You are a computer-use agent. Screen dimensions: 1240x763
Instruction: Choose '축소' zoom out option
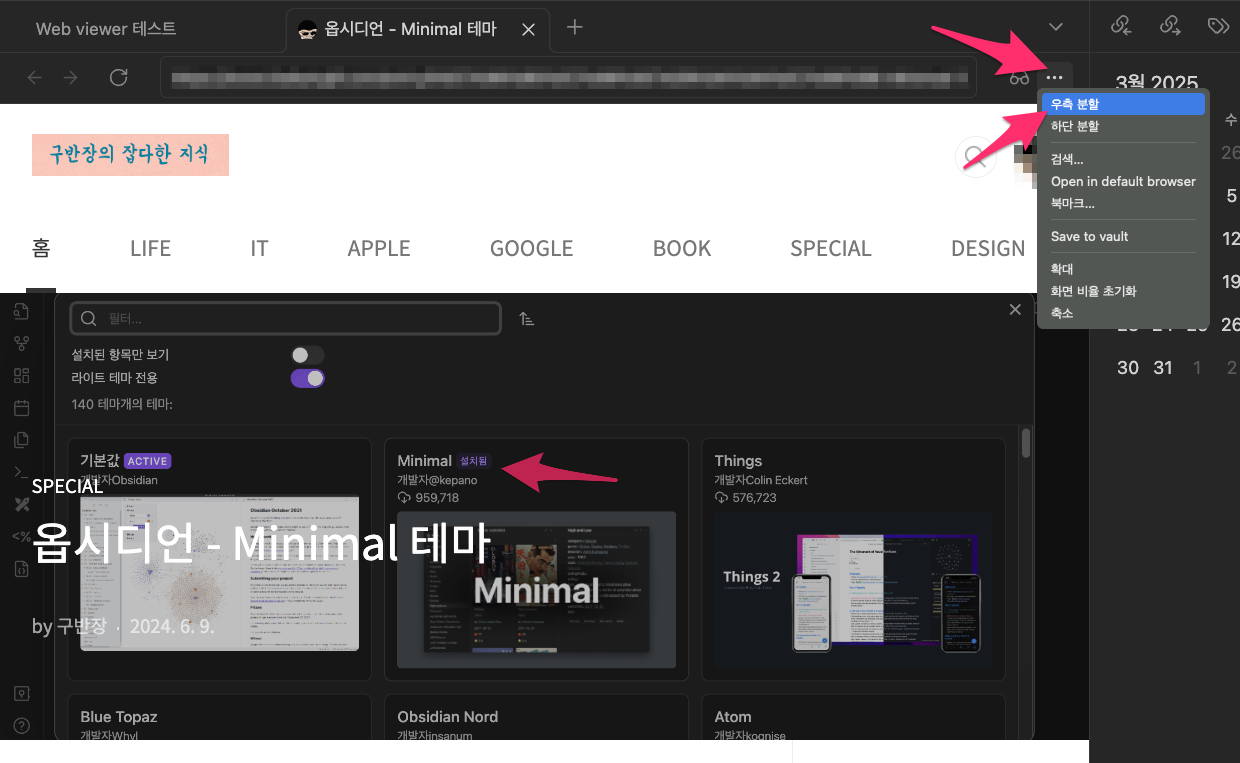1123,313
